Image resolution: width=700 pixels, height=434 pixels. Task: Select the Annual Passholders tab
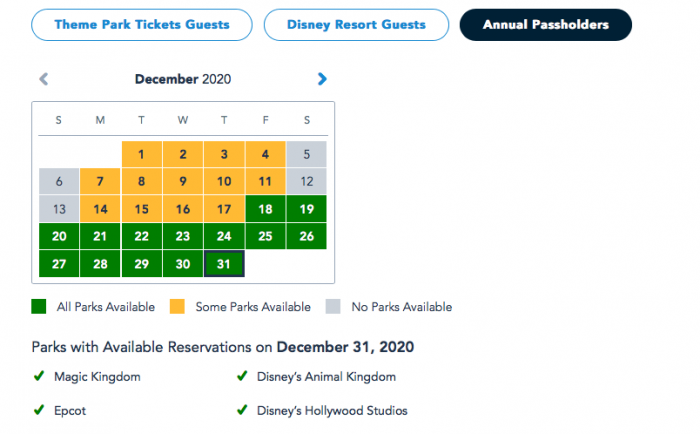(x=545, y=25)
